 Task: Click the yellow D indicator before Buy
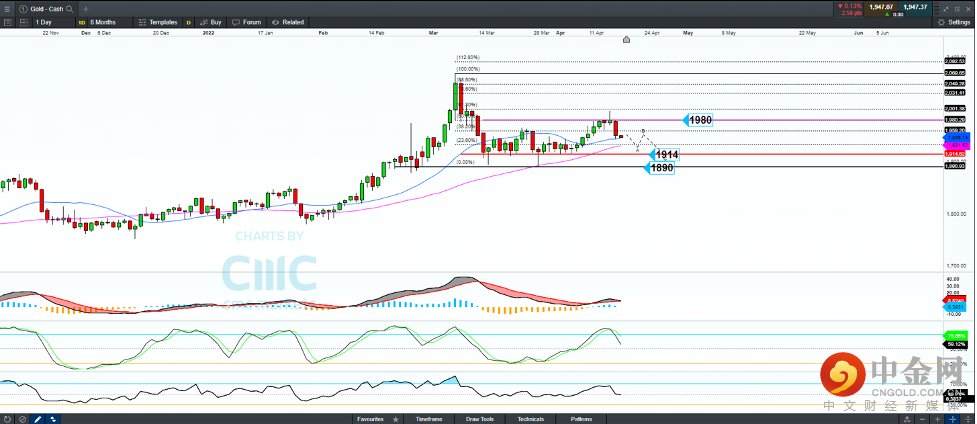point(189,22)
